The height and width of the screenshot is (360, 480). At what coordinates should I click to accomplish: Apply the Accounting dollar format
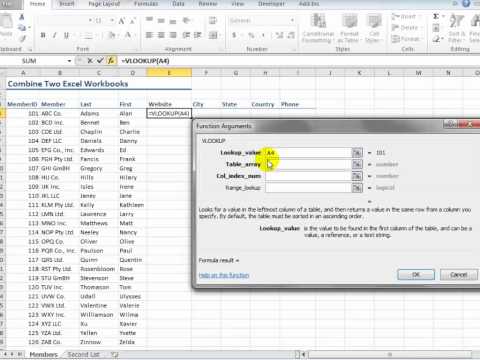[x=234, y=35]
